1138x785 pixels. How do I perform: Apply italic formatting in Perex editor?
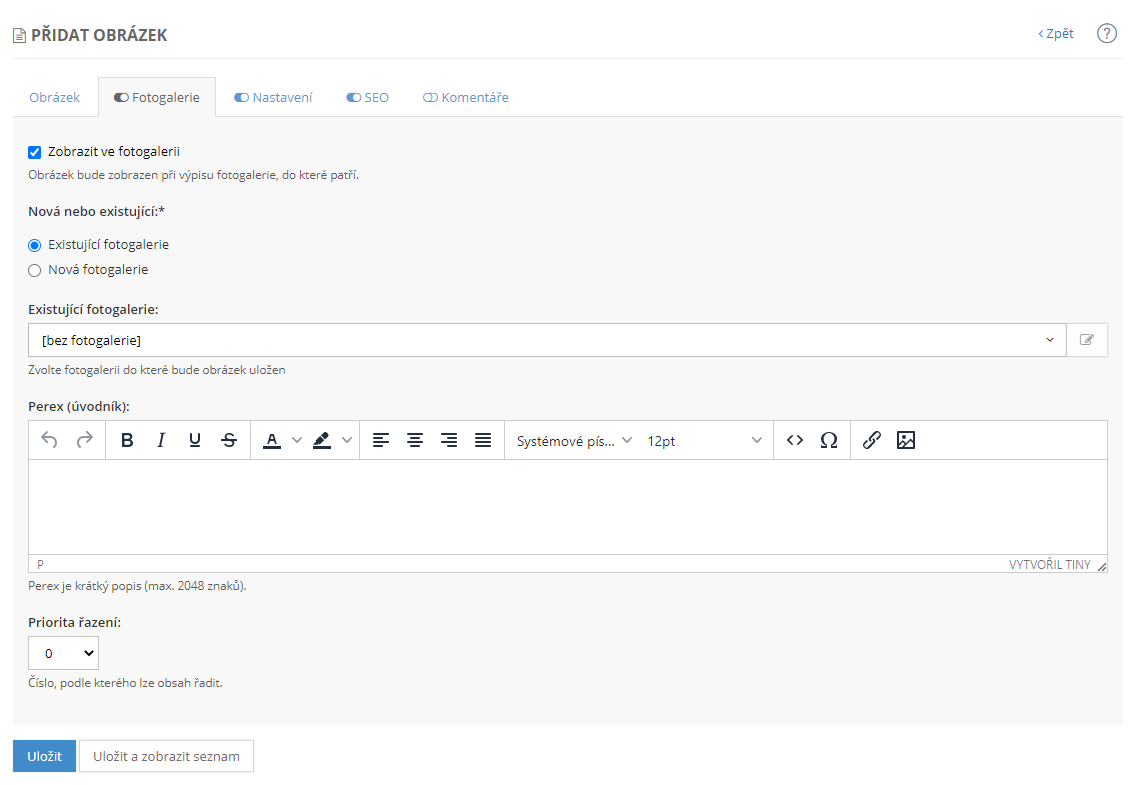(161, 440)
